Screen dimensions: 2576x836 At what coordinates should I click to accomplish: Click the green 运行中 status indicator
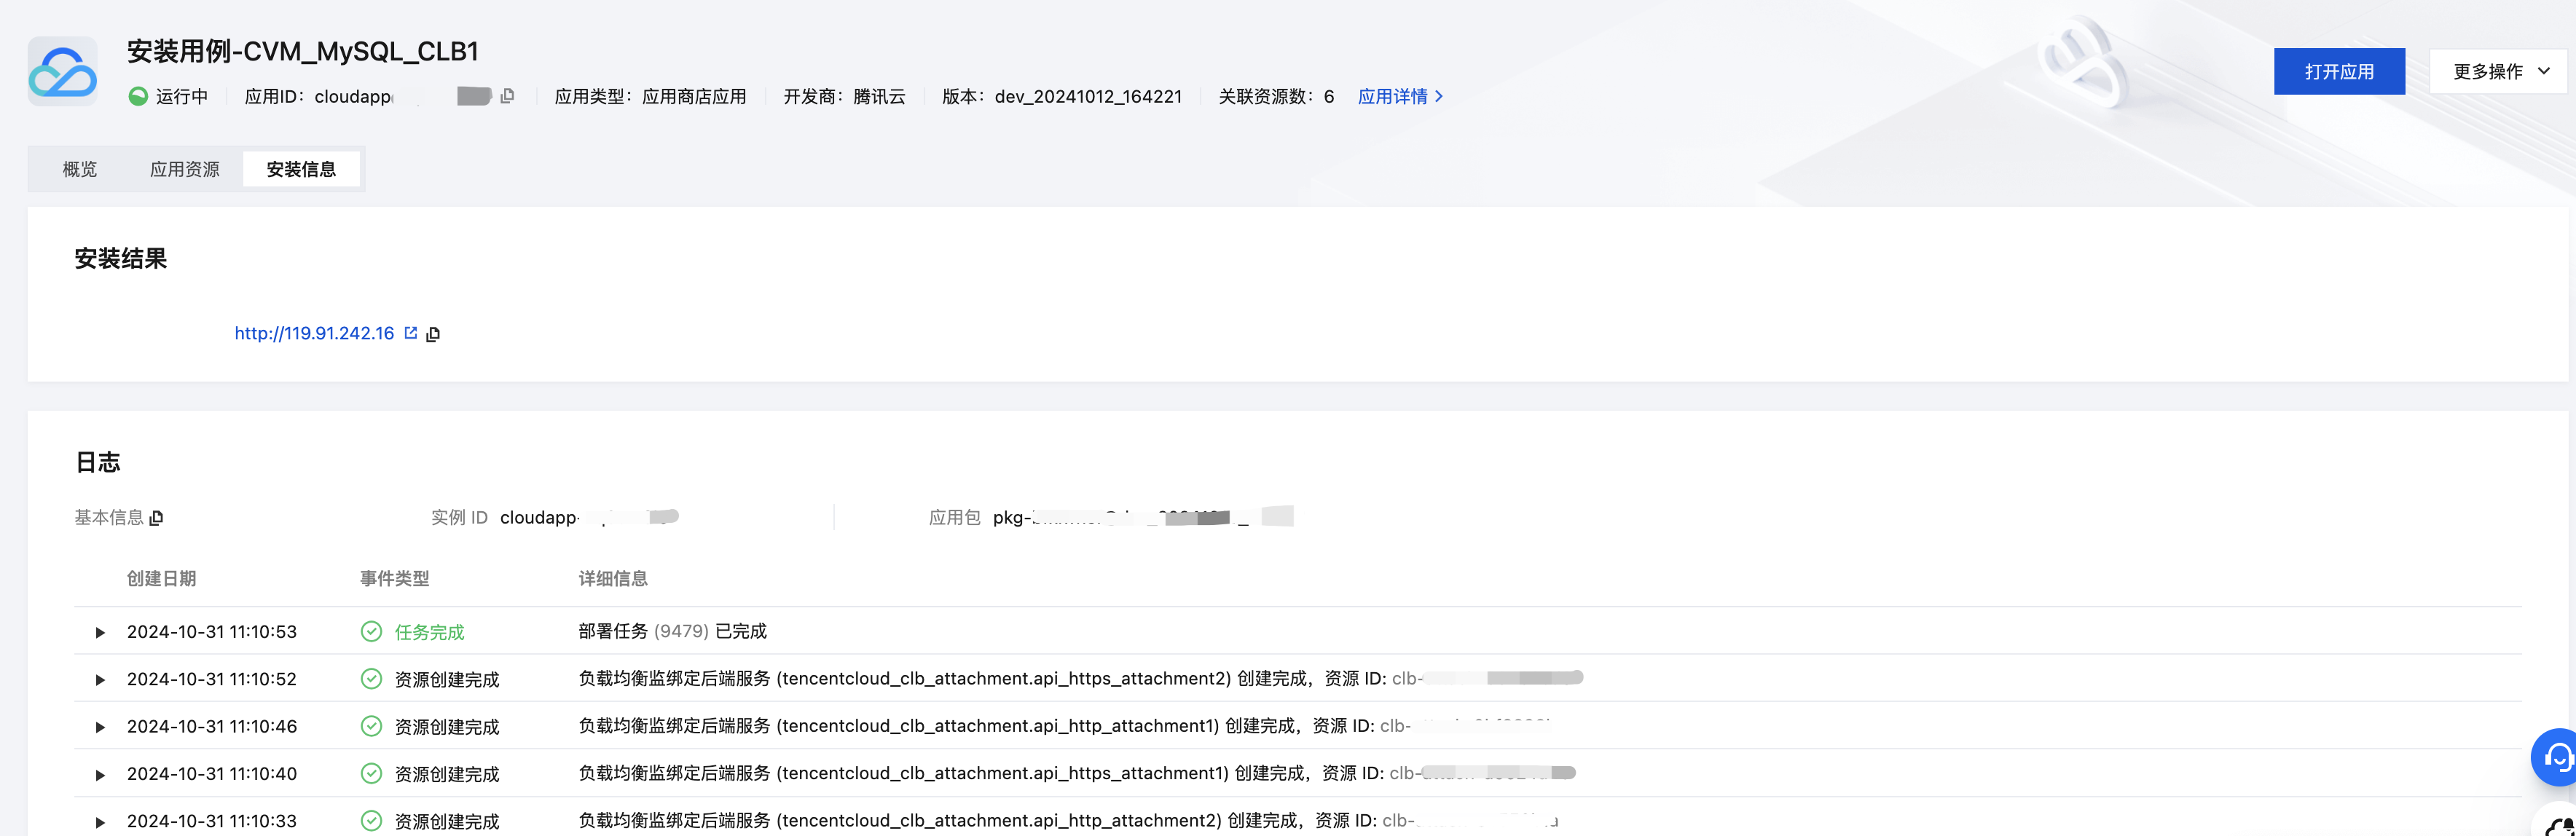click(138, 96)
